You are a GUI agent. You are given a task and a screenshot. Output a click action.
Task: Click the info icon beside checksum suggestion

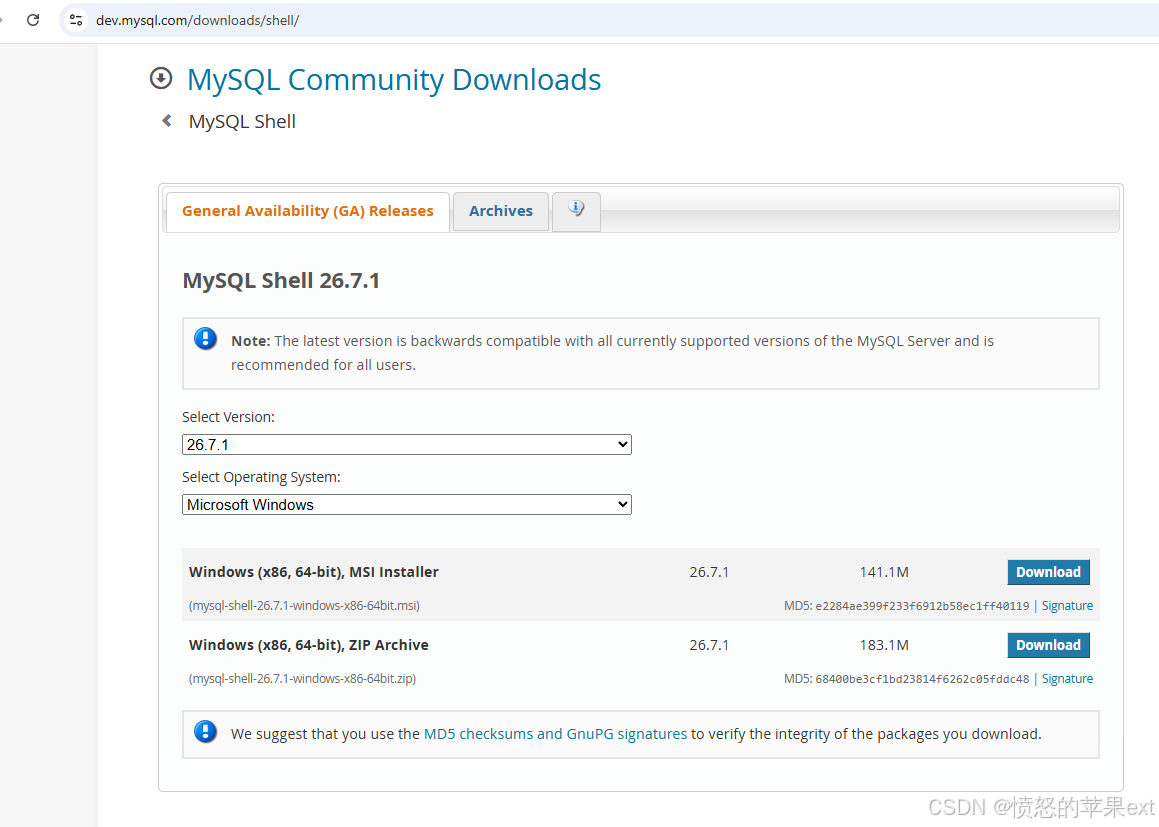(x=205, y=732)
